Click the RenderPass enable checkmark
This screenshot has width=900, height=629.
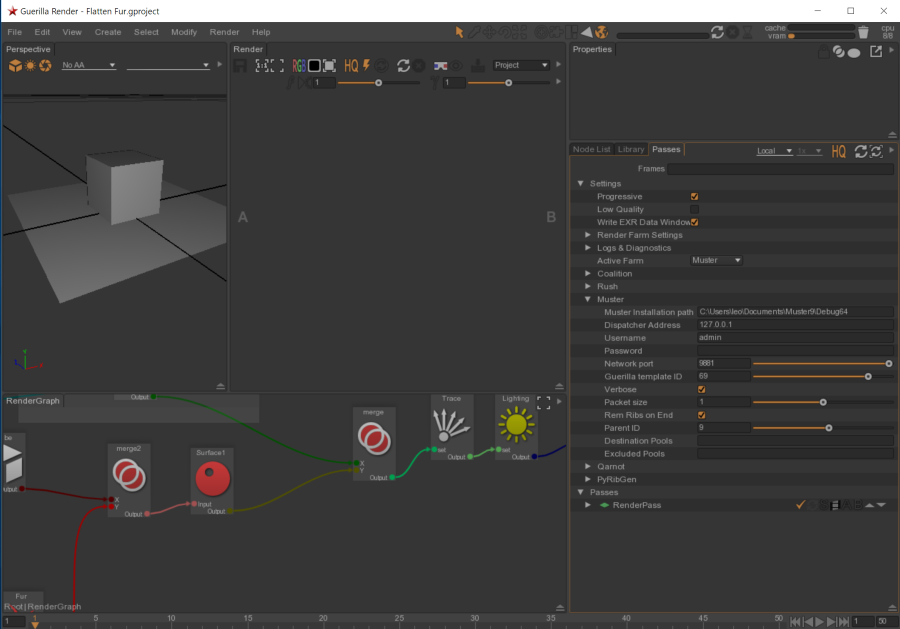tap(801, 505)
